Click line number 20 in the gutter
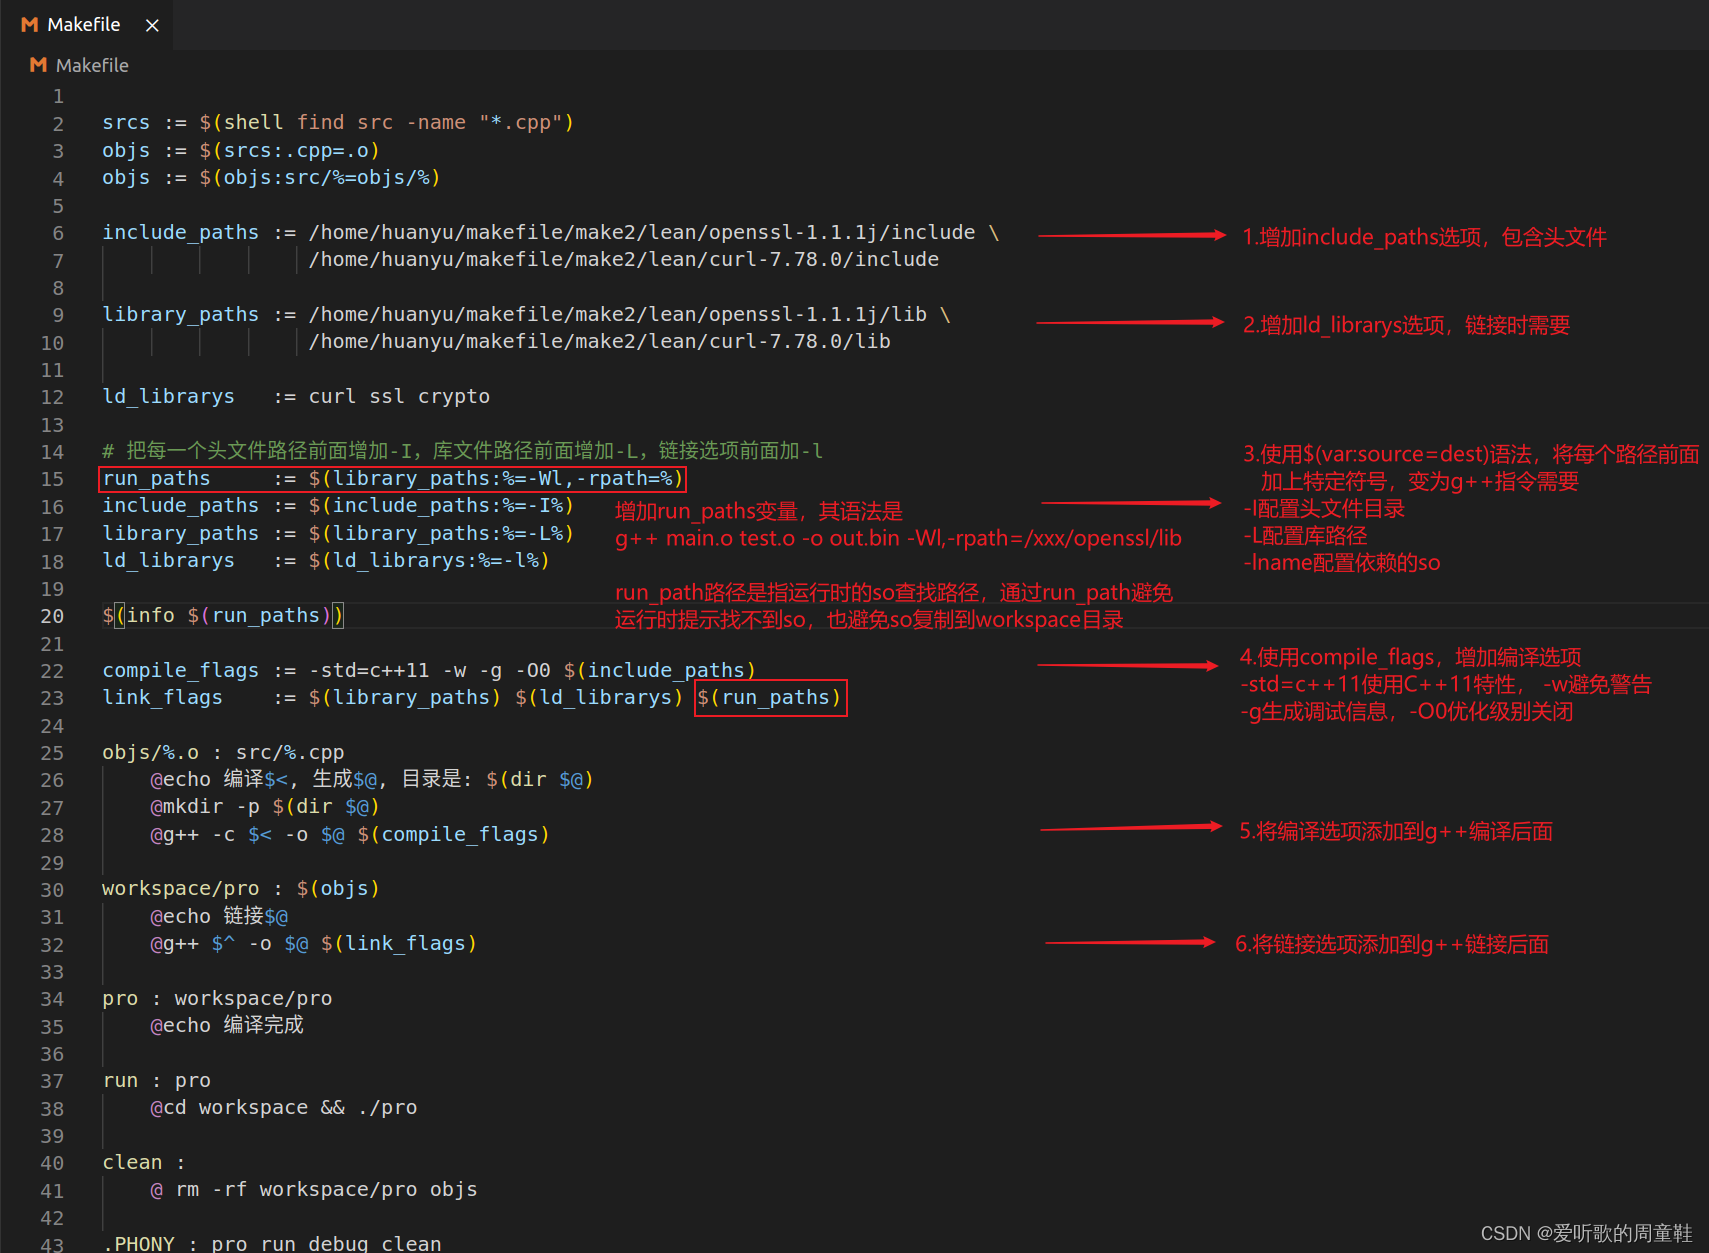The image size is (1709, 1253). 52,616
